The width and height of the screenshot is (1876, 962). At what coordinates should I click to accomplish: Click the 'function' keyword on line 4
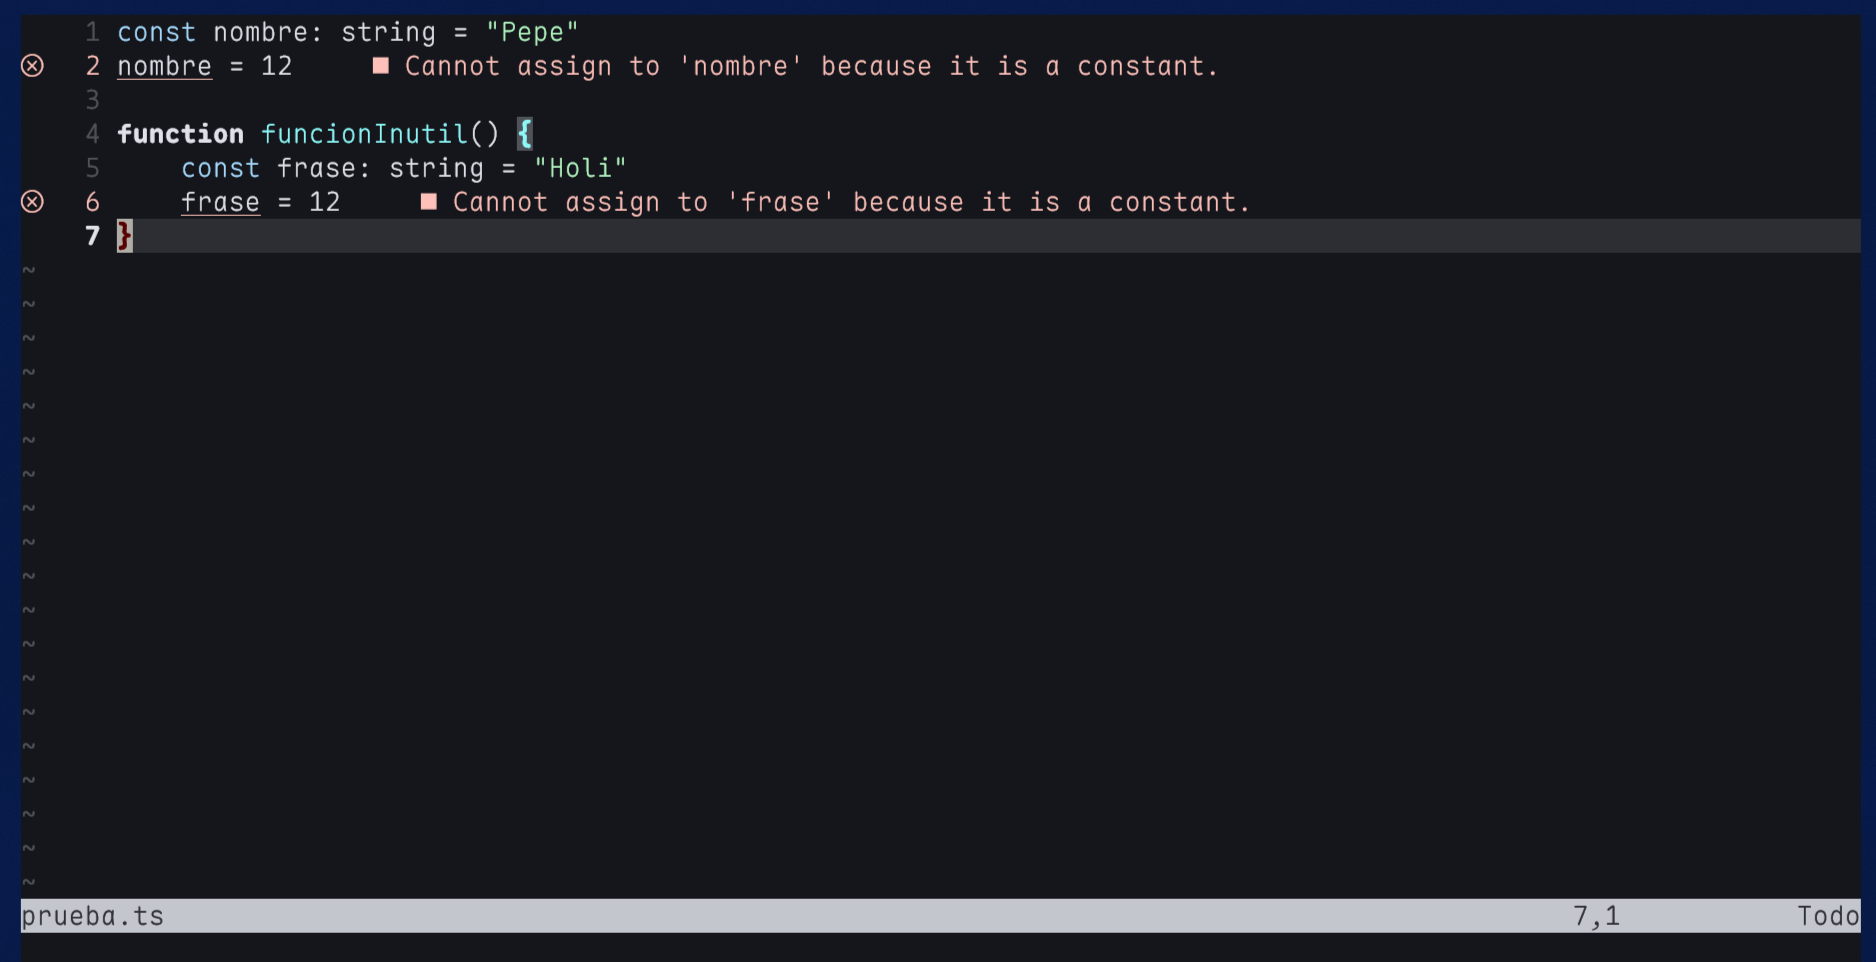180,134
